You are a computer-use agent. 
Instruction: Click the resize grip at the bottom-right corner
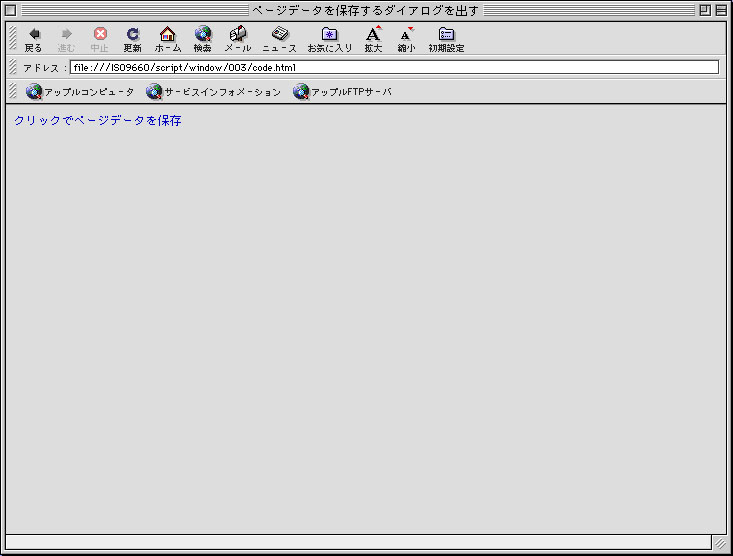pyautogui.click(x=720, y=543)
